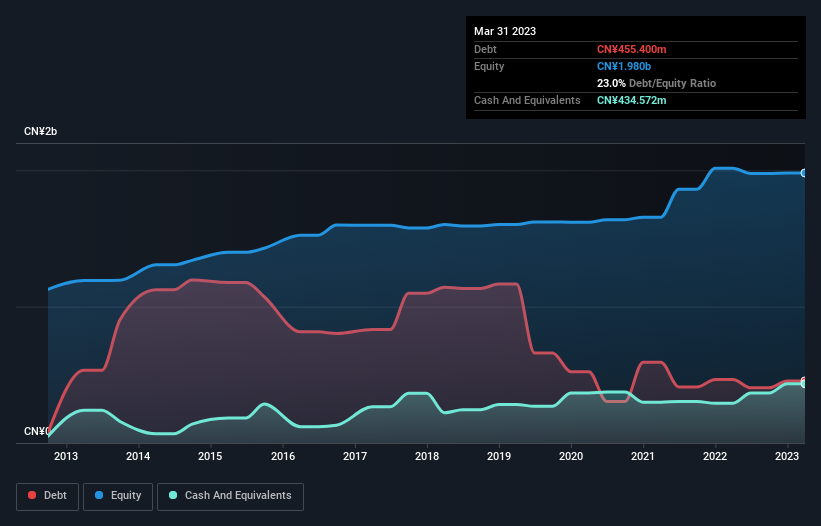Click the CN¥434.572m cash value
Viewport: 821px width, 526px height.
(631, 100)
